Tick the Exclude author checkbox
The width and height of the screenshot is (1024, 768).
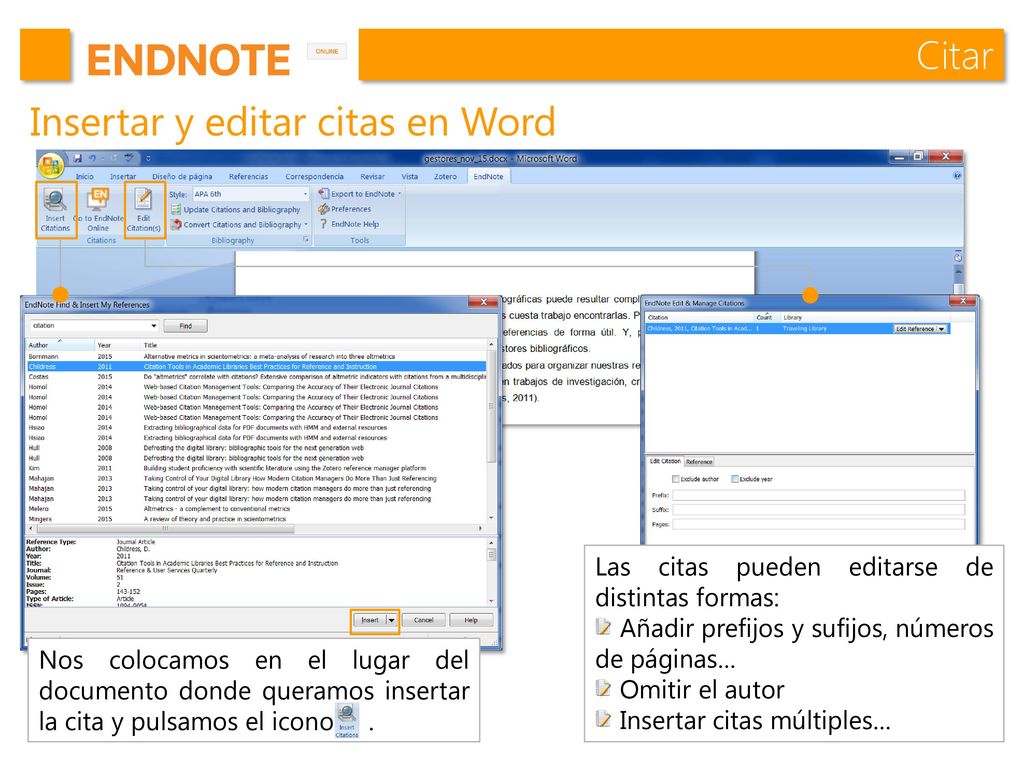click(675, 479)
